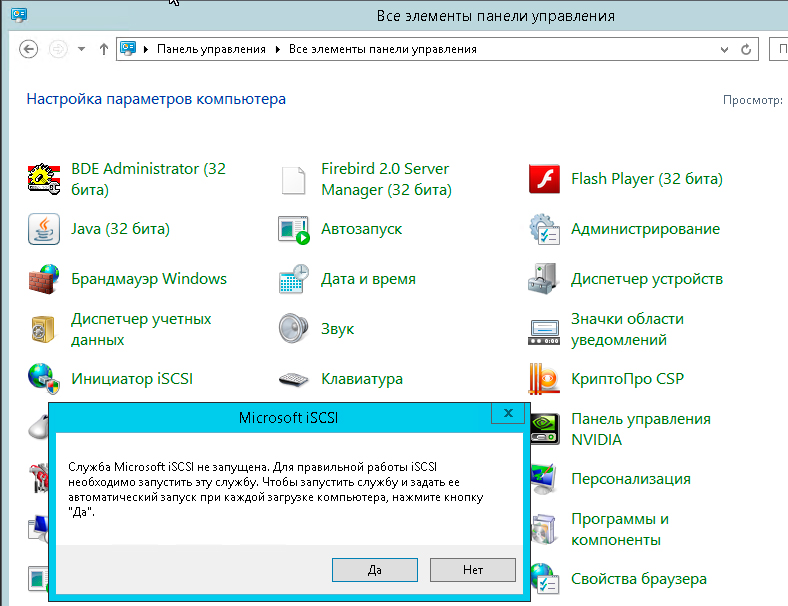The image size is (788, 606).
Task: Open Значки области уведомлений text link
Action: pos(627,329)
